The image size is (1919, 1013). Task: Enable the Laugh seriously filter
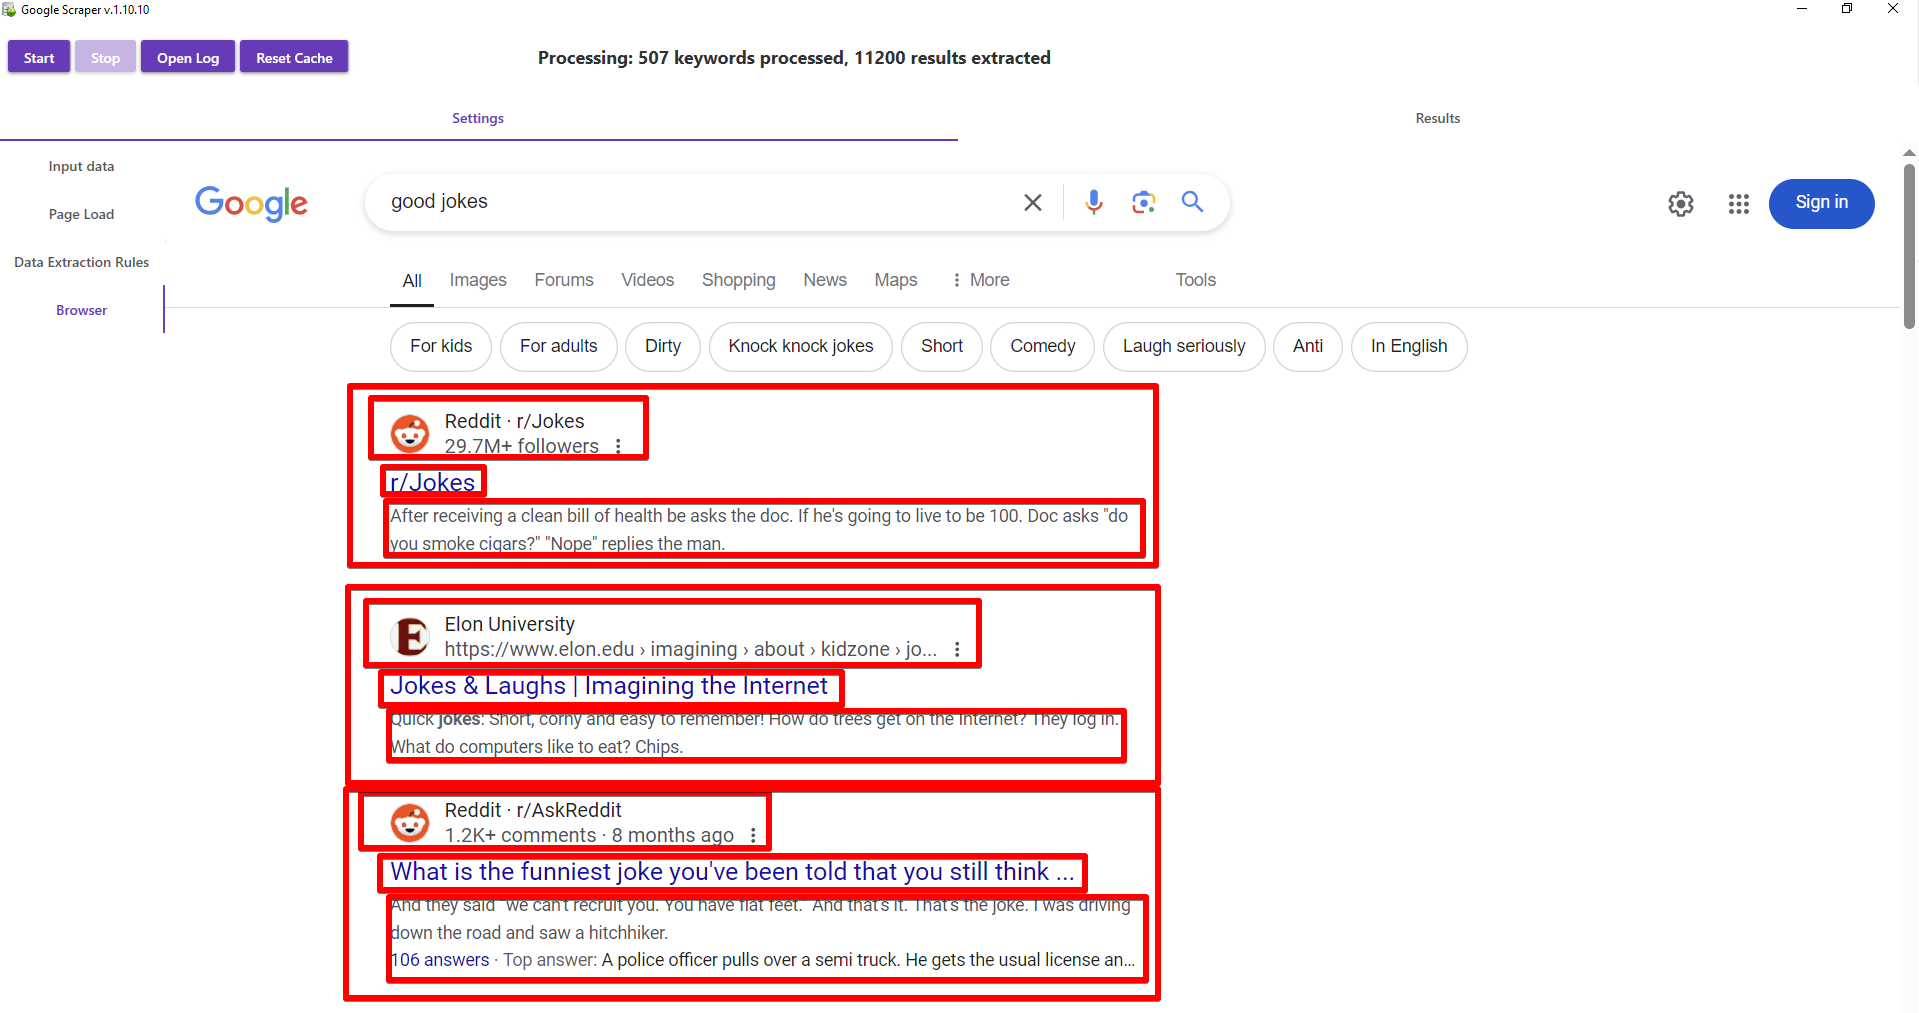tap(1183, 346)
